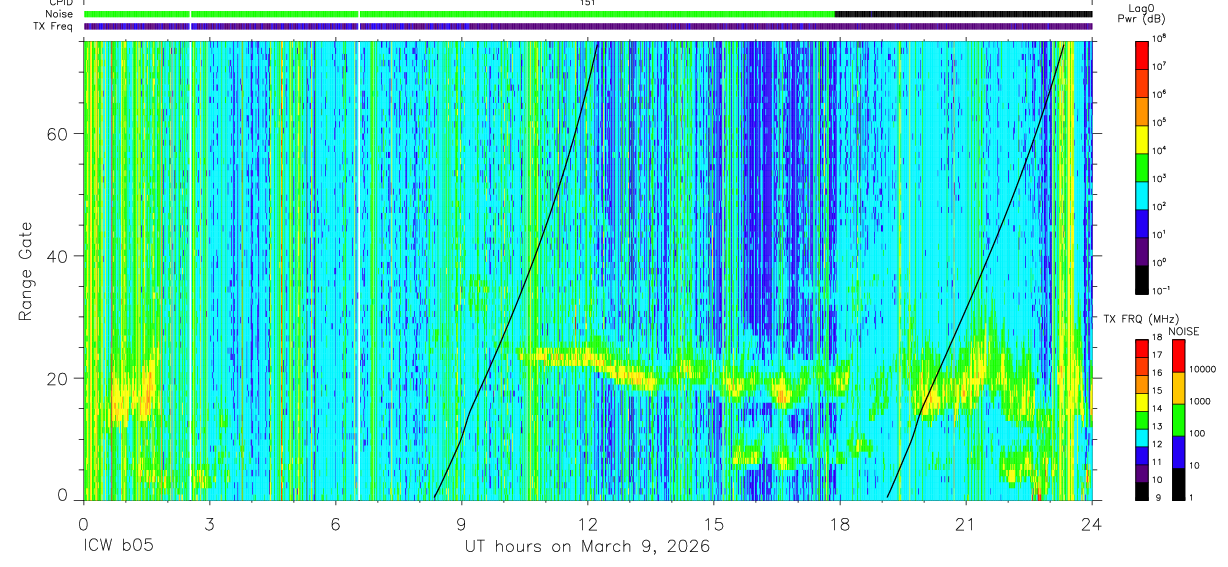Click the x-axis tick label '3'

[209, 523]
